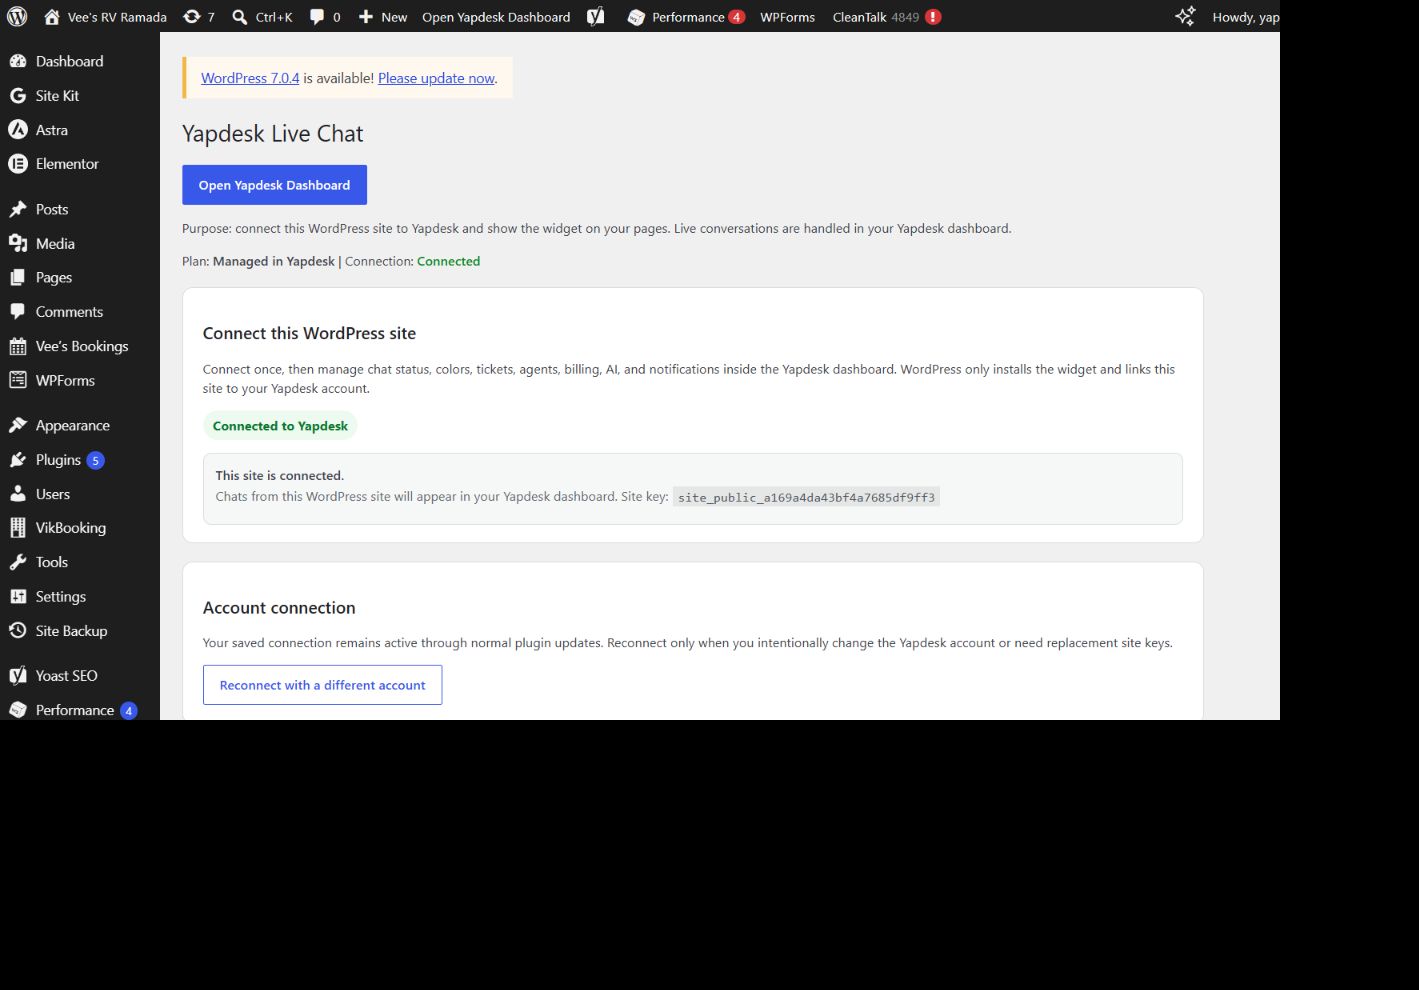The height and width of the screenshot is (990, 1419).
Task: Click the Connect this WordPress site heading
Action: click(309, 334)
